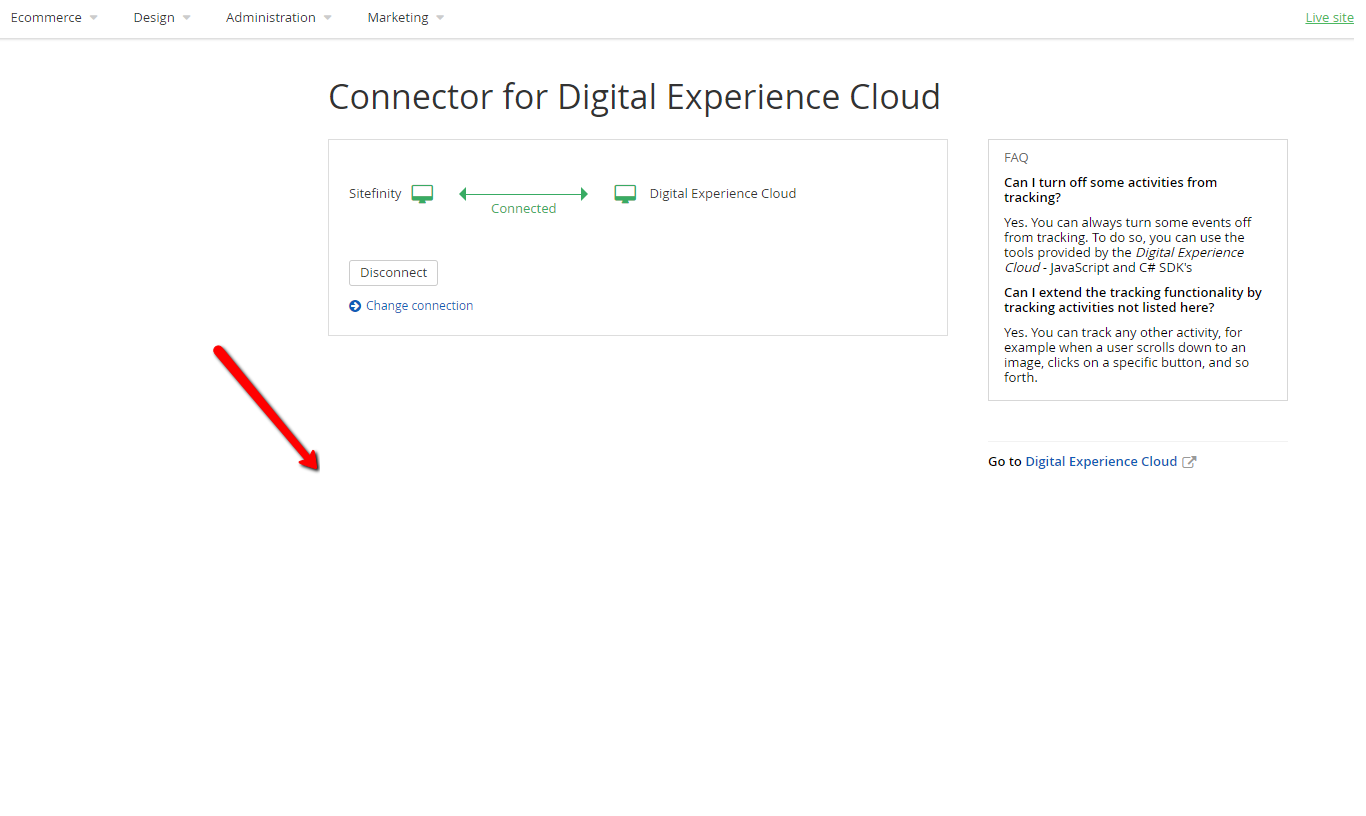Image resolution: width=1366 pixels, height=816 pixels.
Task: Click the Sitefinity label
Action: pyautogui.click(x=375, y=194)
